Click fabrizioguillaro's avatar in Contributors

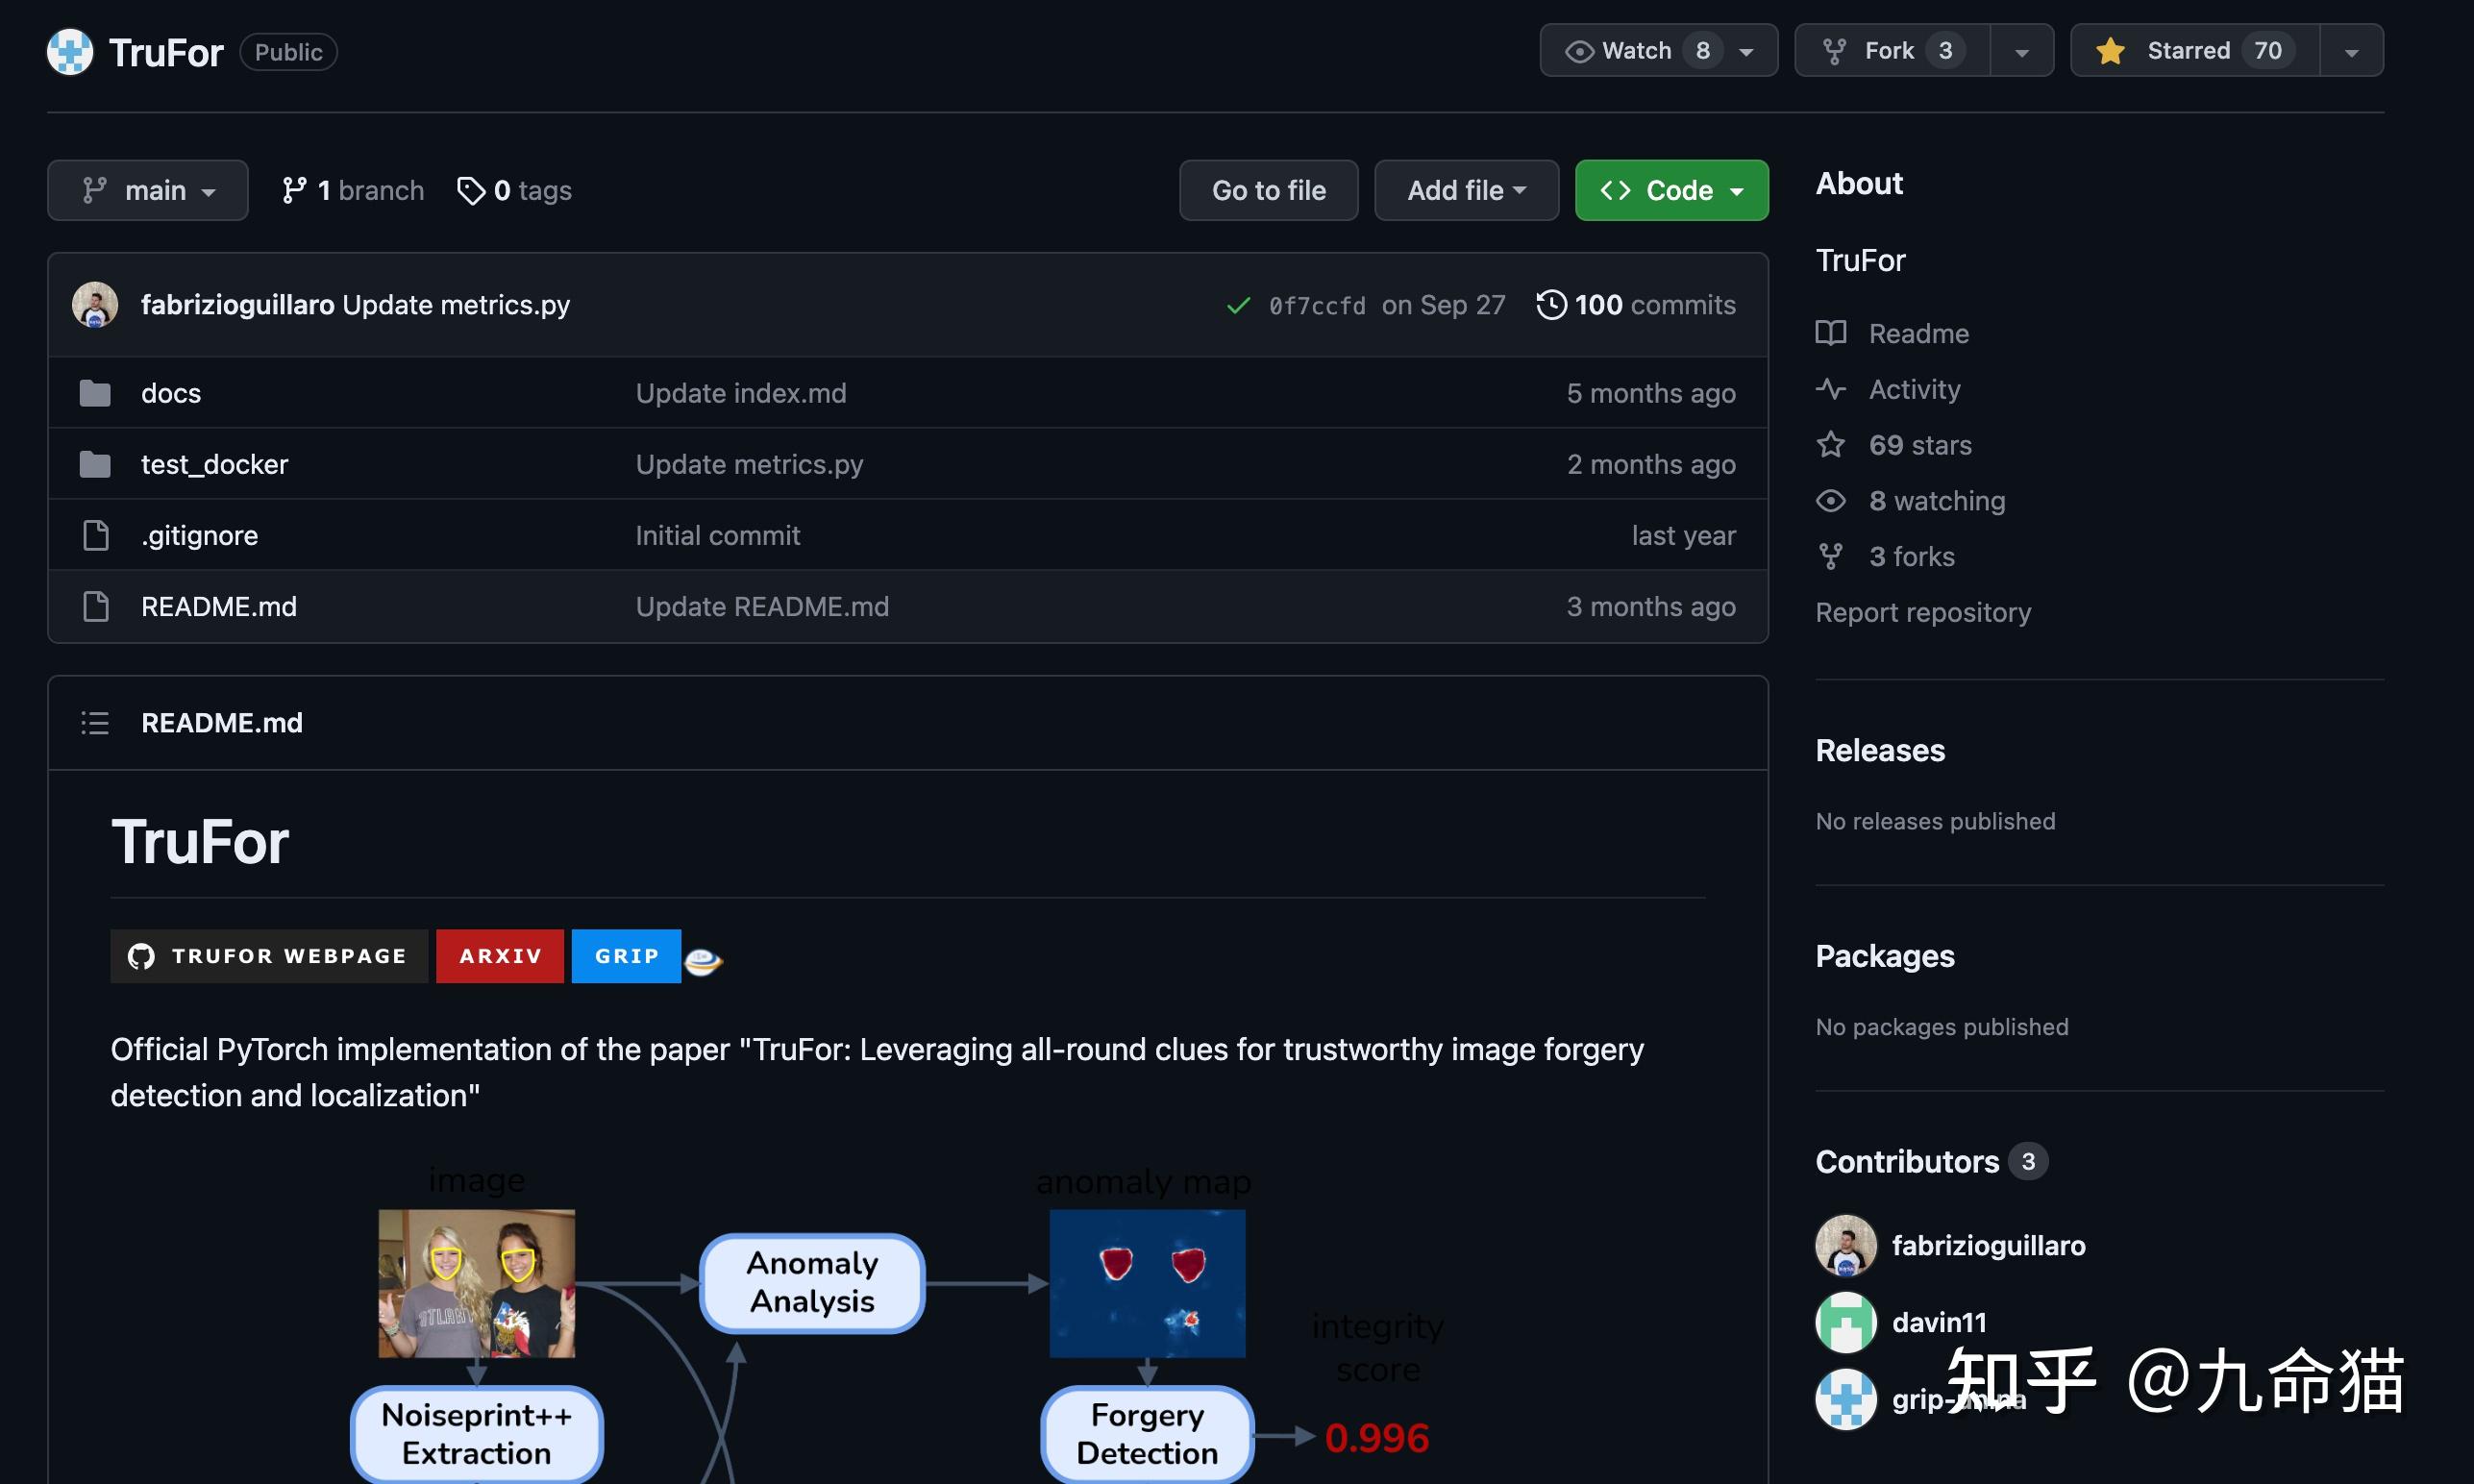tap(1846, 1246)
